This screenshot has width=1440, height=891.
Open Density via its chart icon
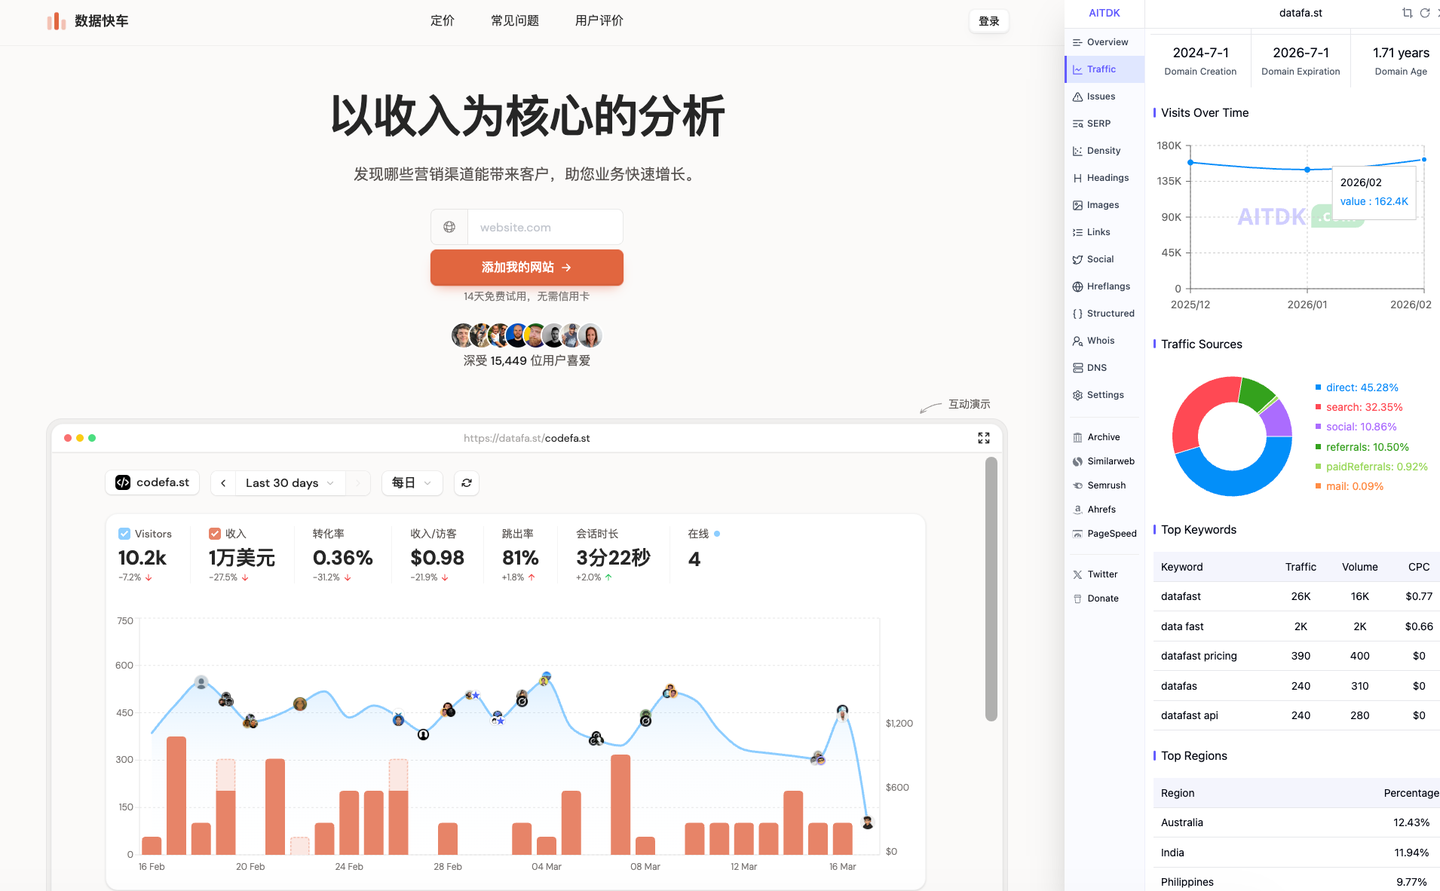point(1077,151)
